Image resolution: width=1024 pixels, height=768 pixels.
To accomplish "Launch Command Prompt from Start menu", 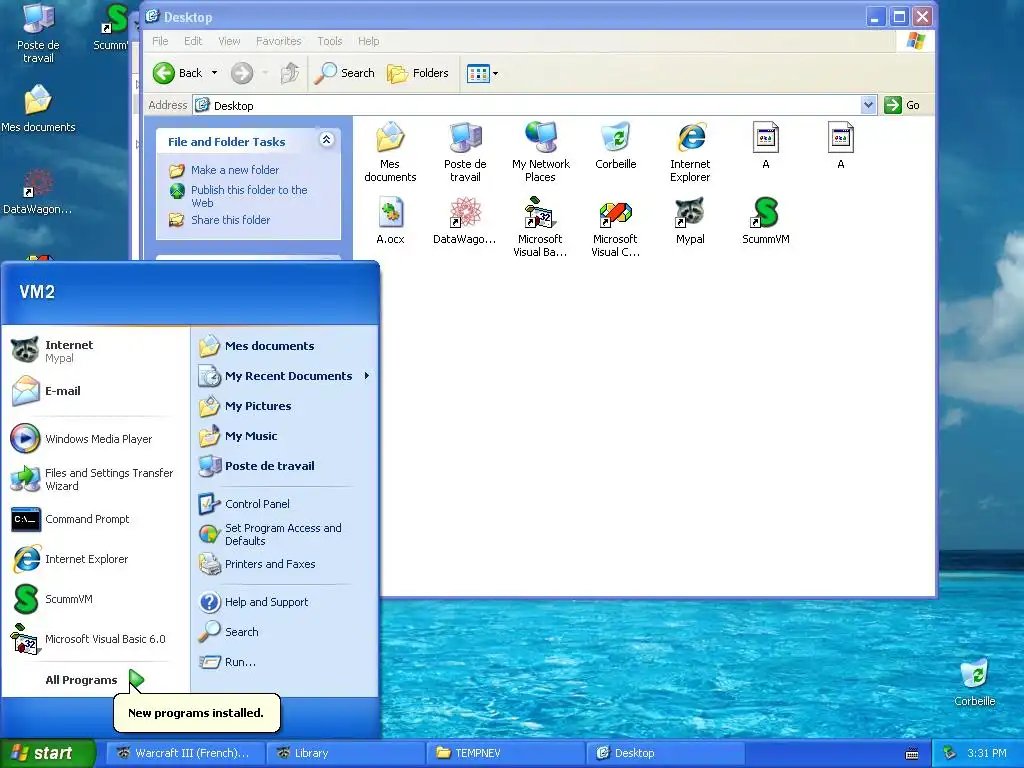I will point(95,519).
